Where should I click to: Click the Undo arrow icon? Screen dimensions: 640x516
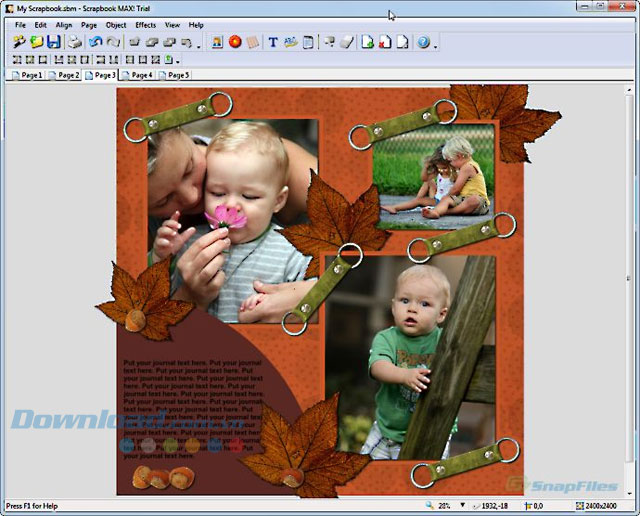tap(95, 42)
